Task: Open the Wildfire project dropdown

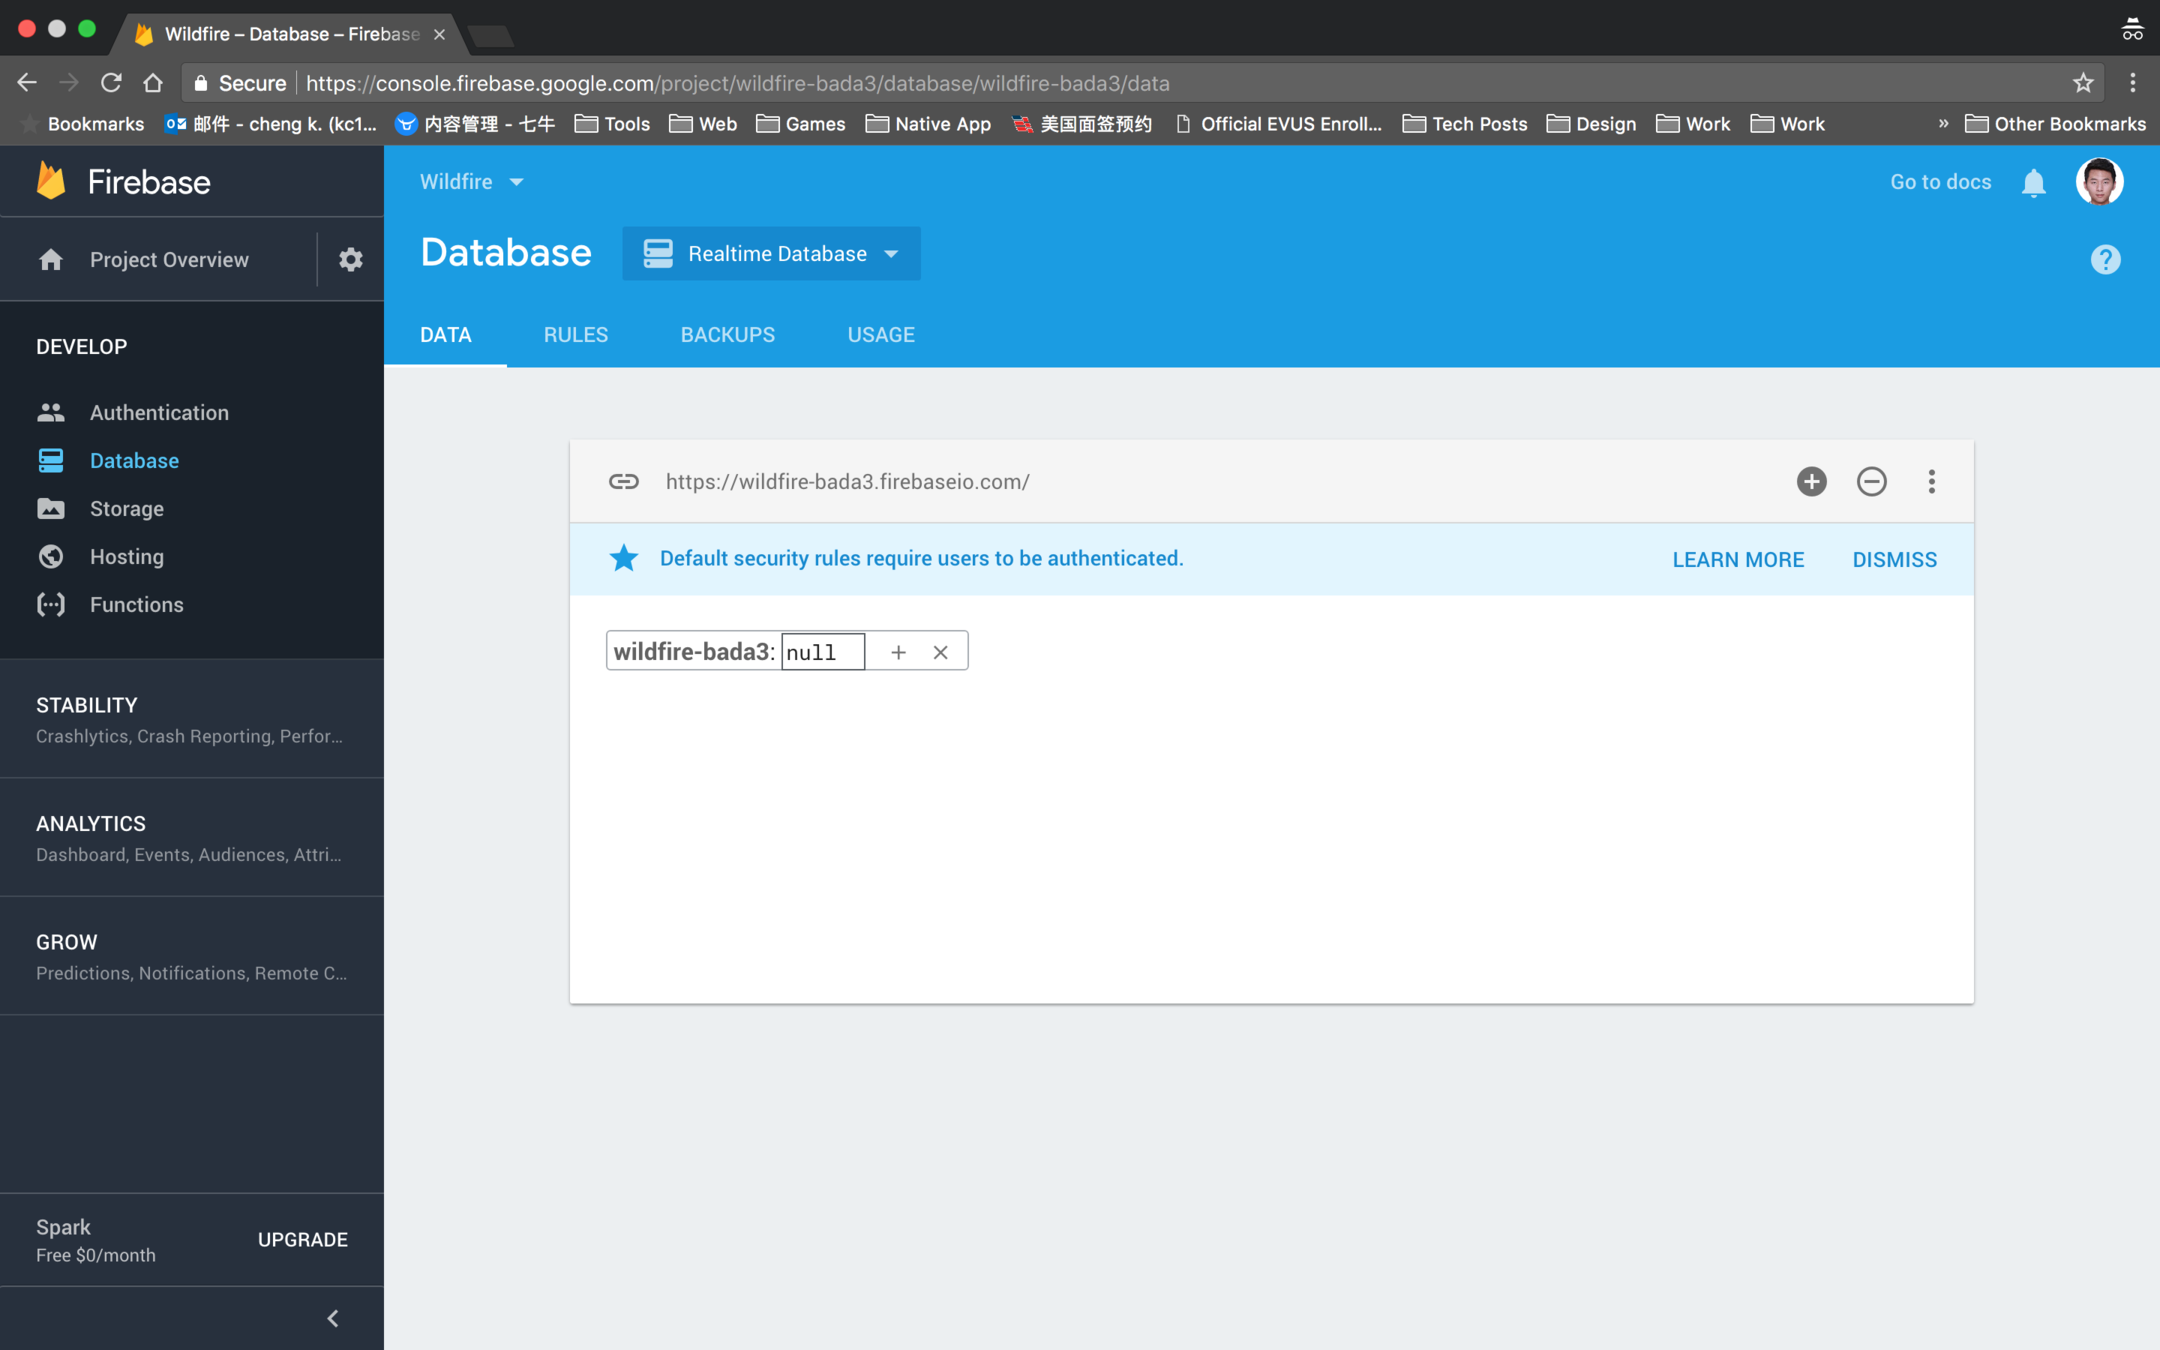Action: click(471, 182)
